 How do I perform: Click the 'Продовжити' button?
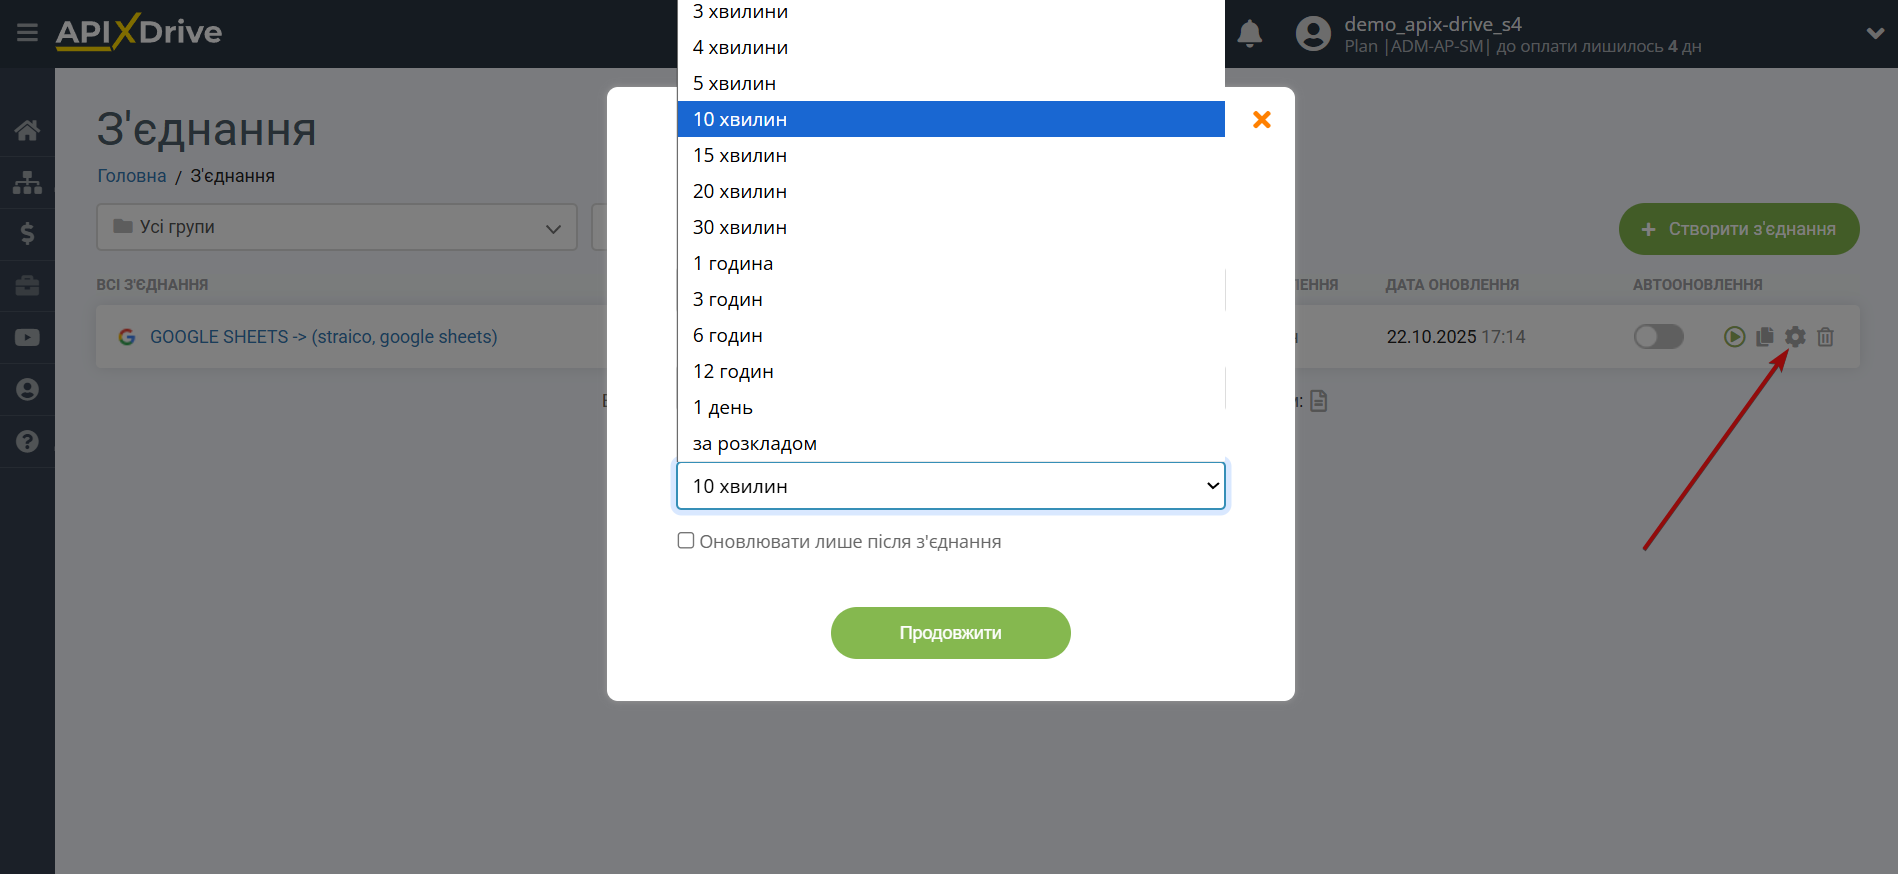[951, 633]
